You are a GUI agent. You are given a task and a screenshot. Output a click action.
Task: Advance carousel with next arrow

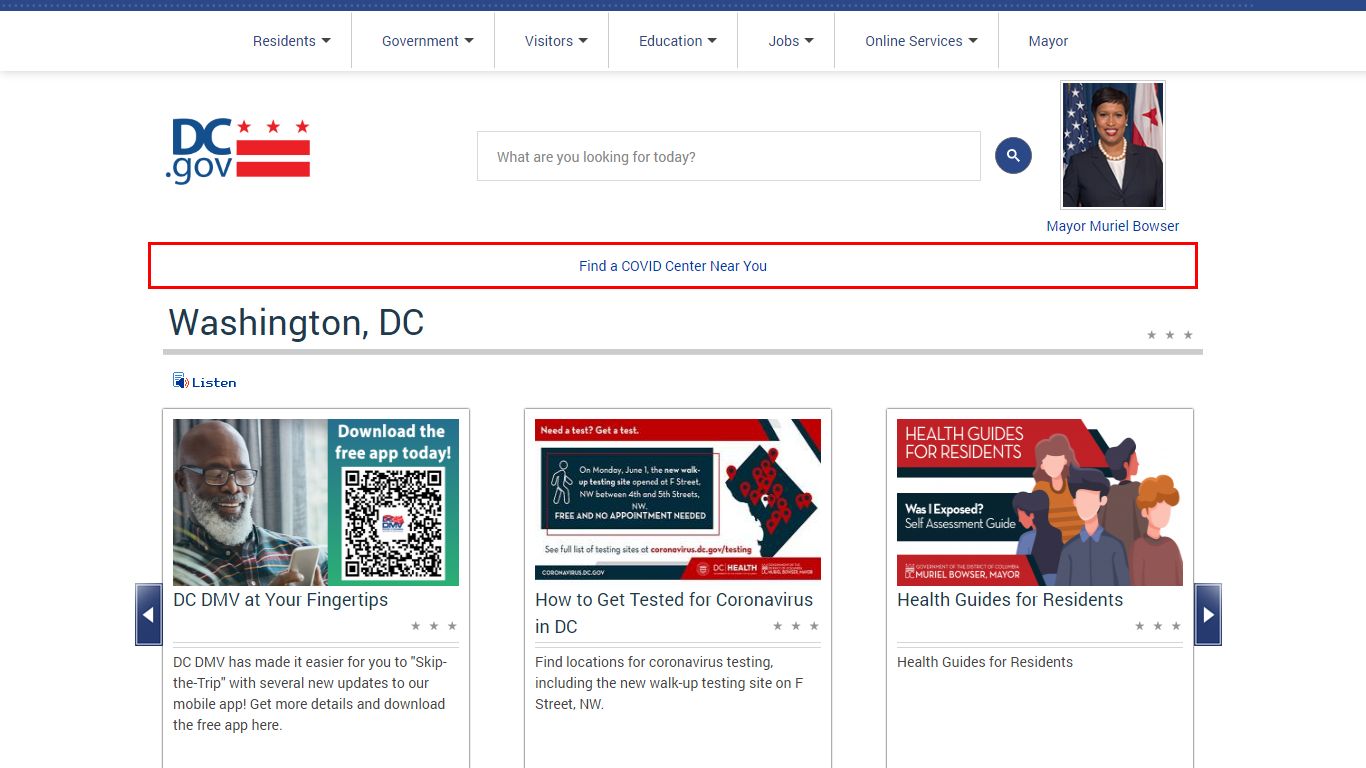(x=1208, y=615)
